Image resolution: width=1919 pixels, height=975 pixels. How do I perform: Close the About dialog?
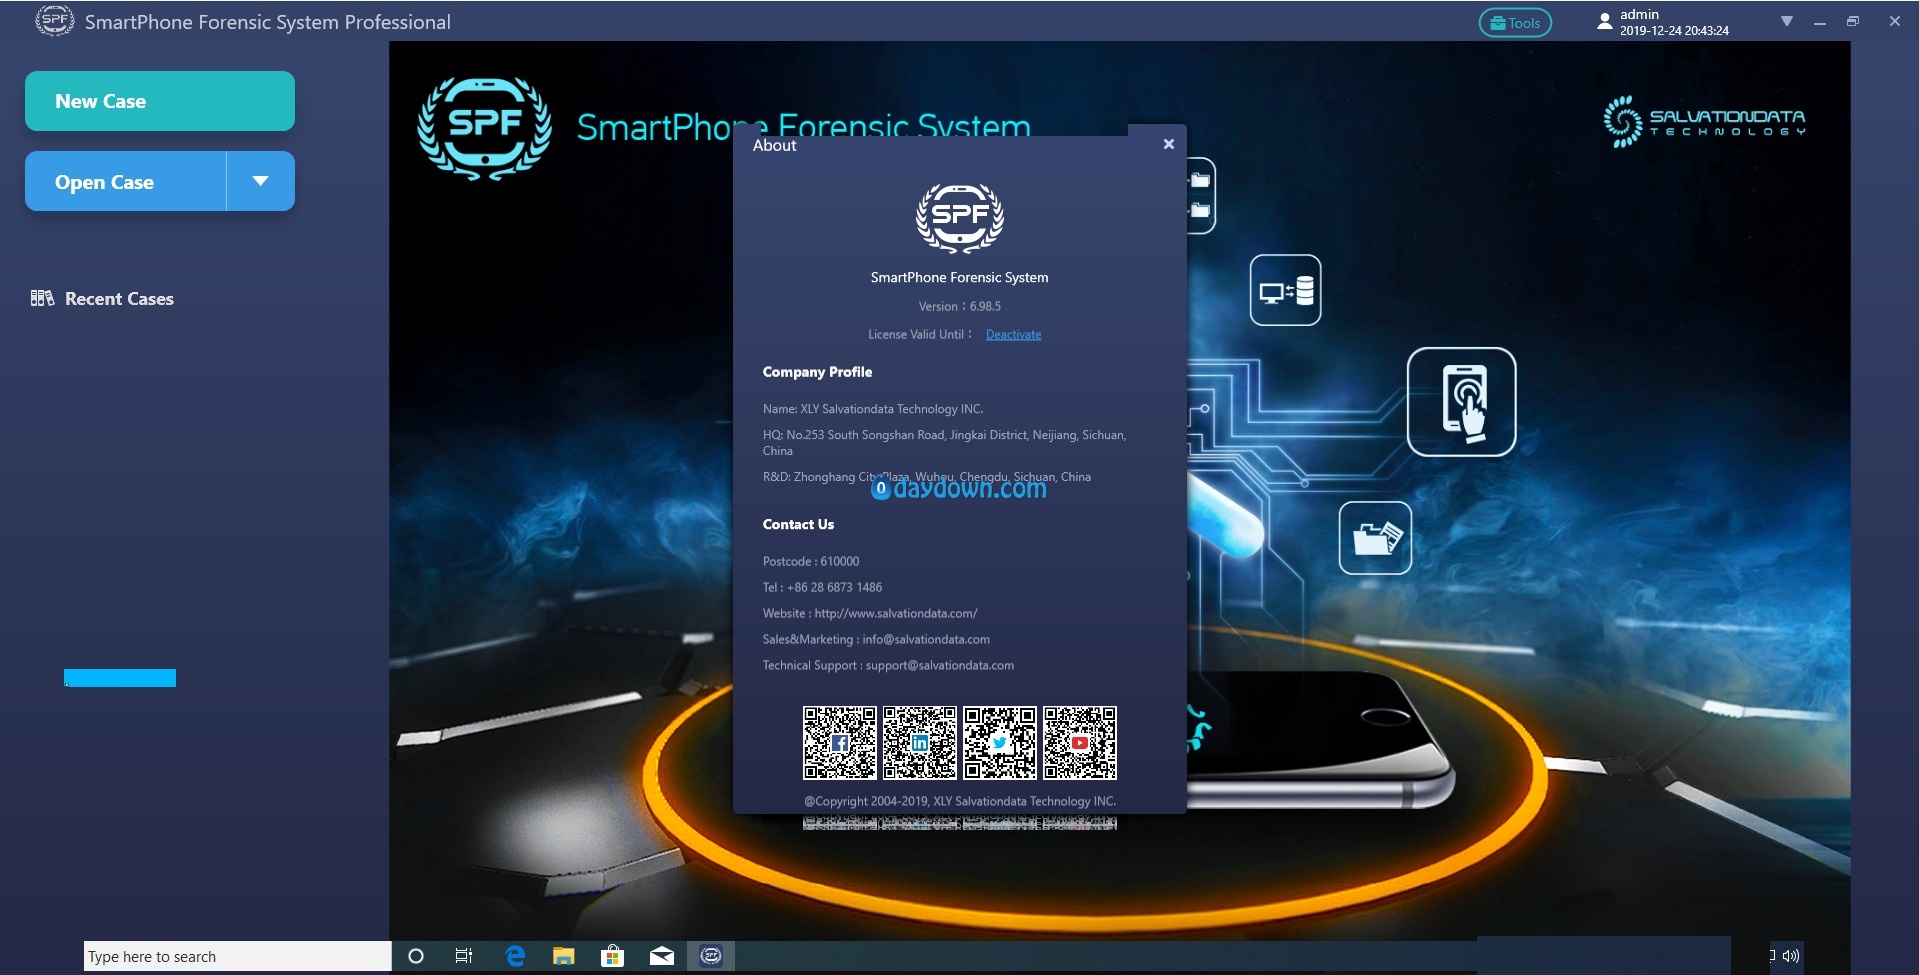(1168, 144)
